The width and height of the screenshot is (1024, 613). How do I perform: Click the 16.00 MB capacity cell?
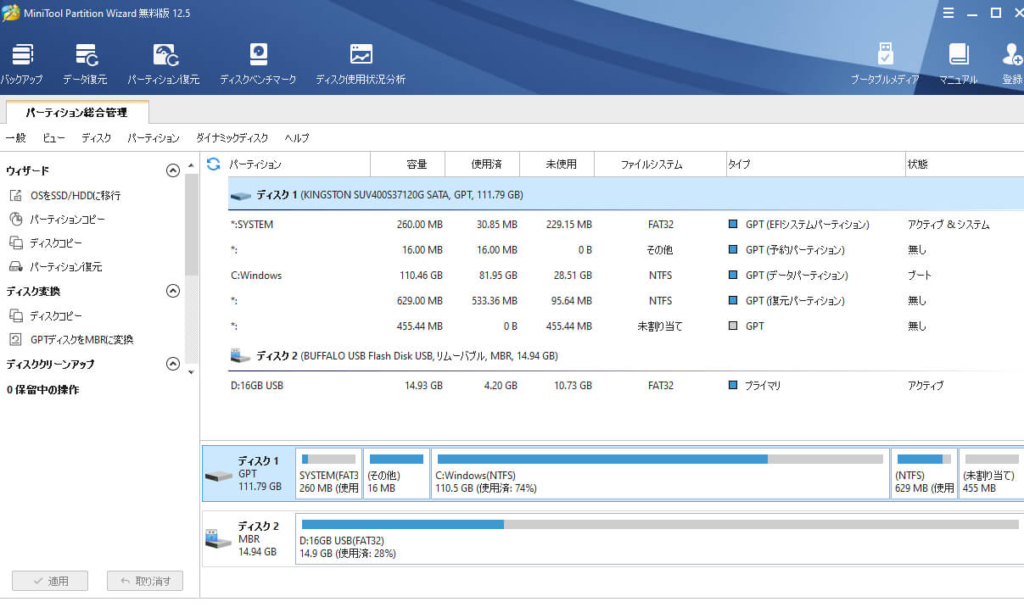[x=422, y=250]
